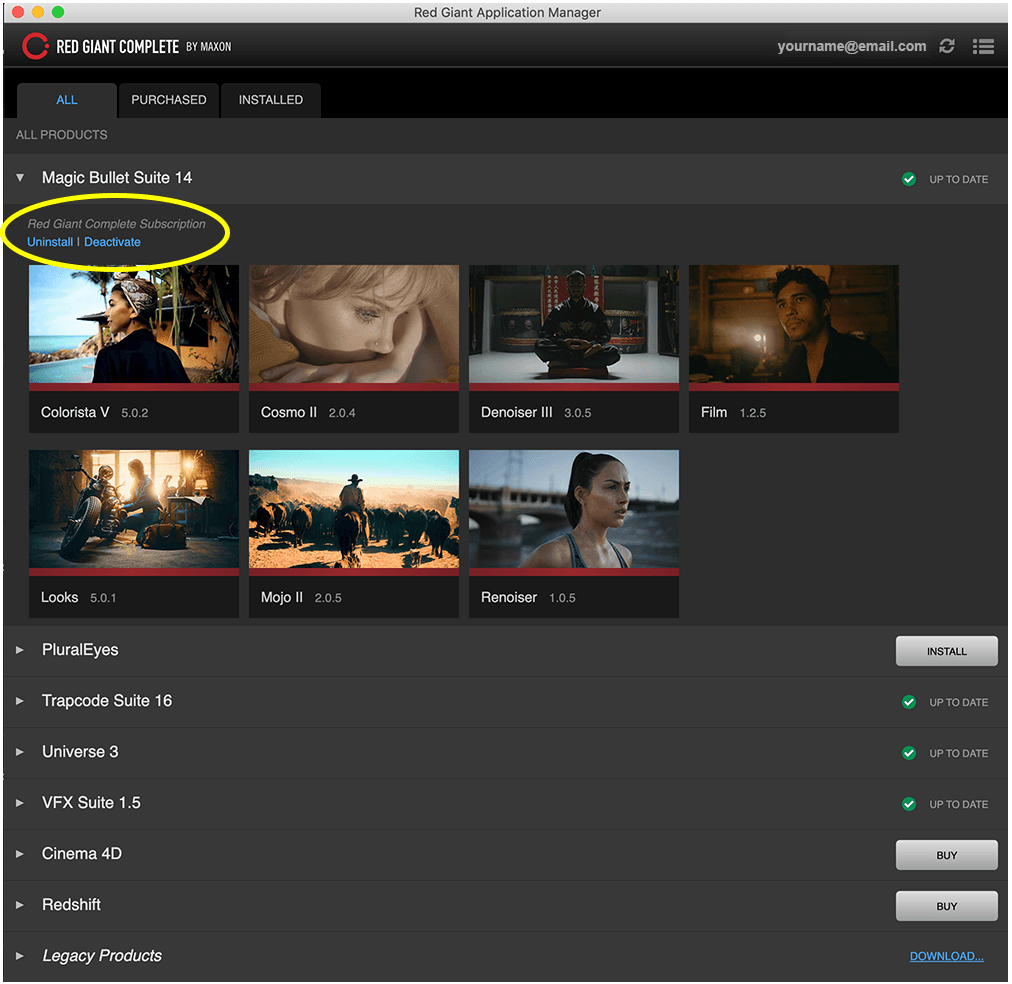This screenshot has height=984, width=1012.
Task: Click the Cosmo II 2.0.4 label
Action: pos(308,412)
